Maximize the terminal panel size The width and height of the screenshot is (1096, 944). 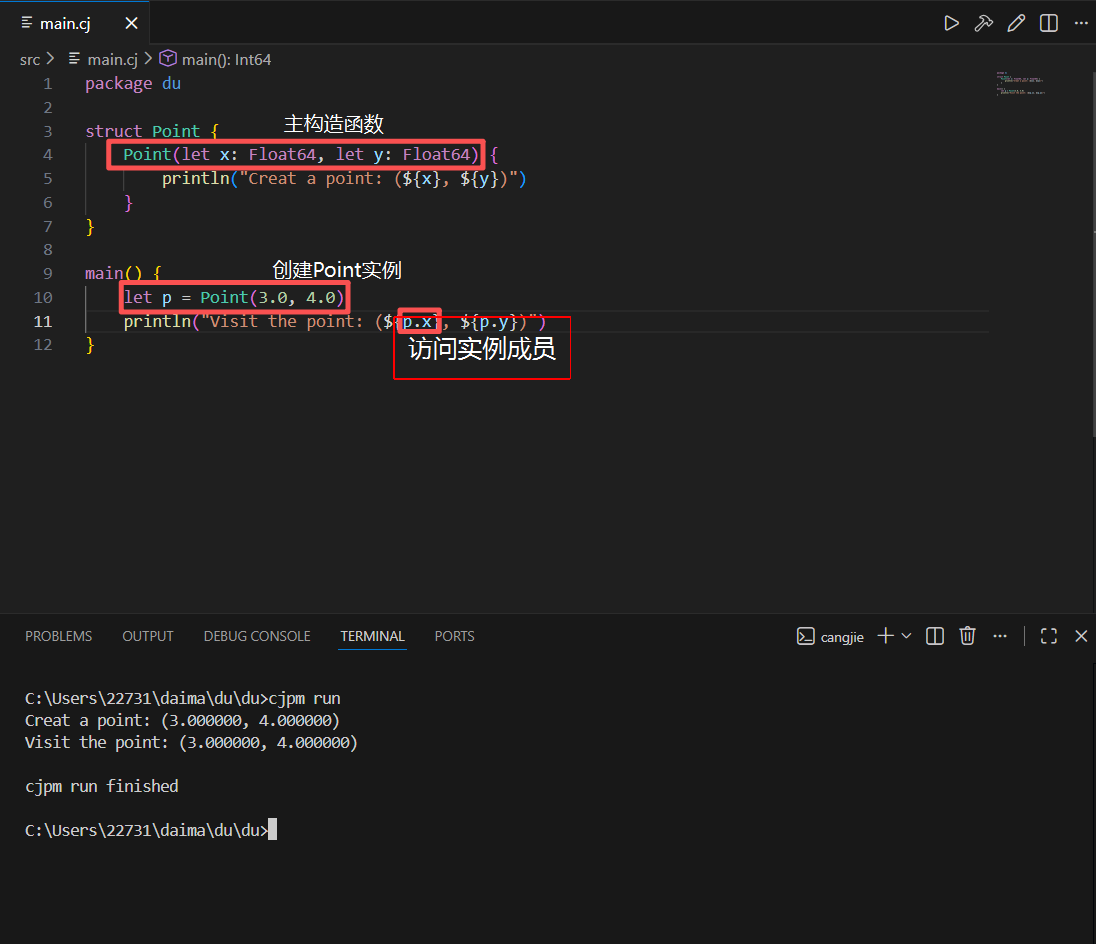(1048, 636)
